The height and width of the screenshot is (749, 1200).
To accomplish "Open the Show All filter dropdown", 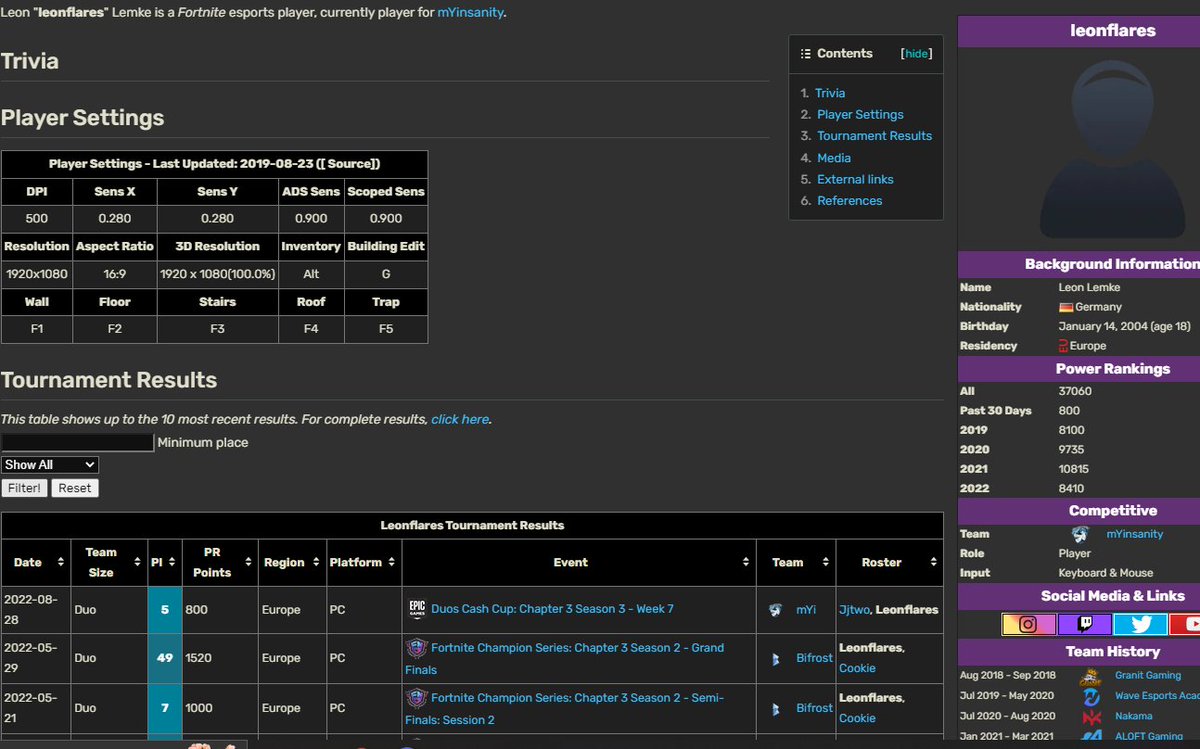I will point(50,465).
